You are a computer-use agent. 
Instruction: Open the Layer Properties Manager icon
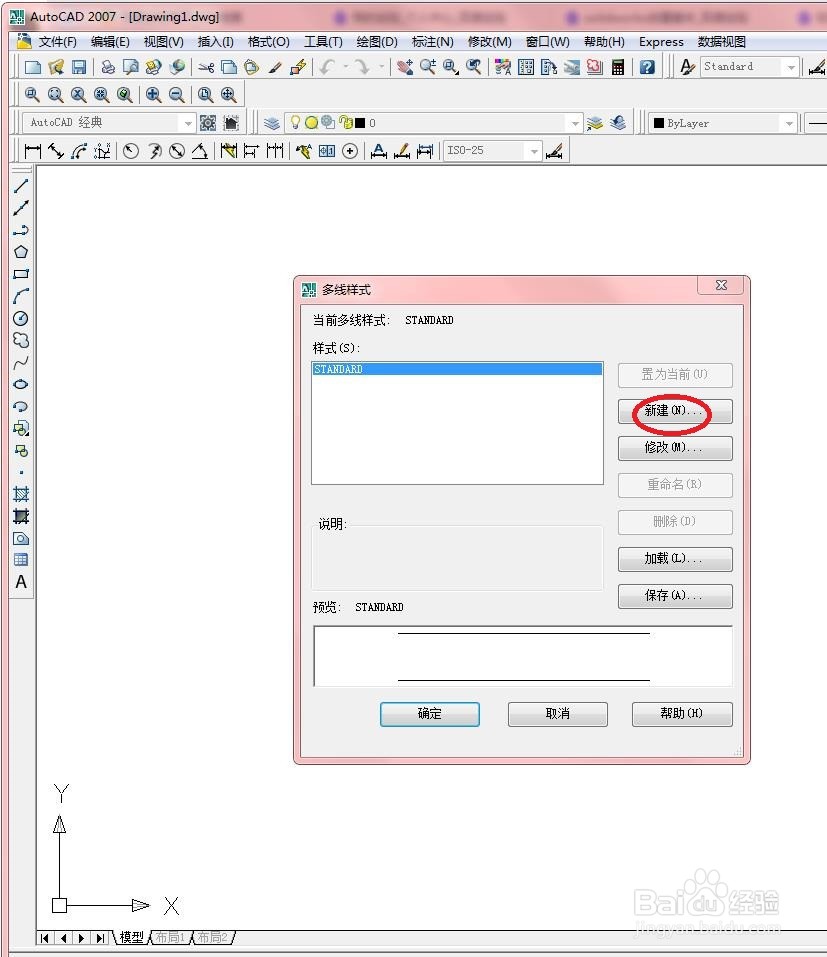[272, 123]
